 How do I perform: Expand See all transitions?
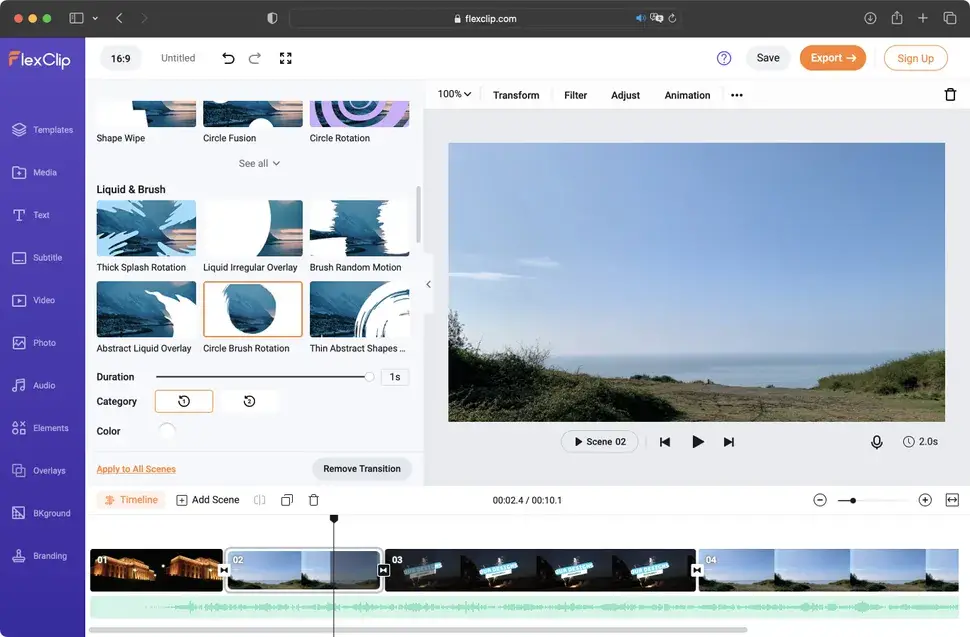coord(259,163)
